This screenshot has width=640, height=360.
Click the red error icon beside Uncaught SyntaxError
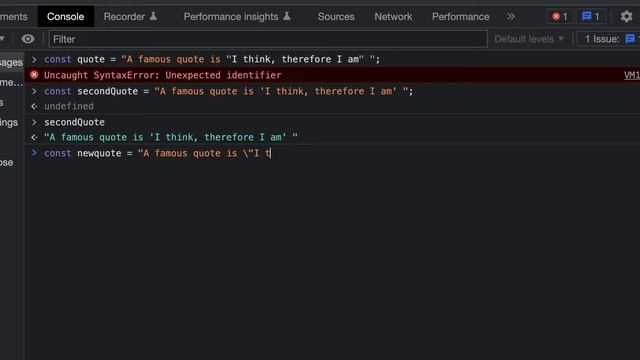click(34, 75)
